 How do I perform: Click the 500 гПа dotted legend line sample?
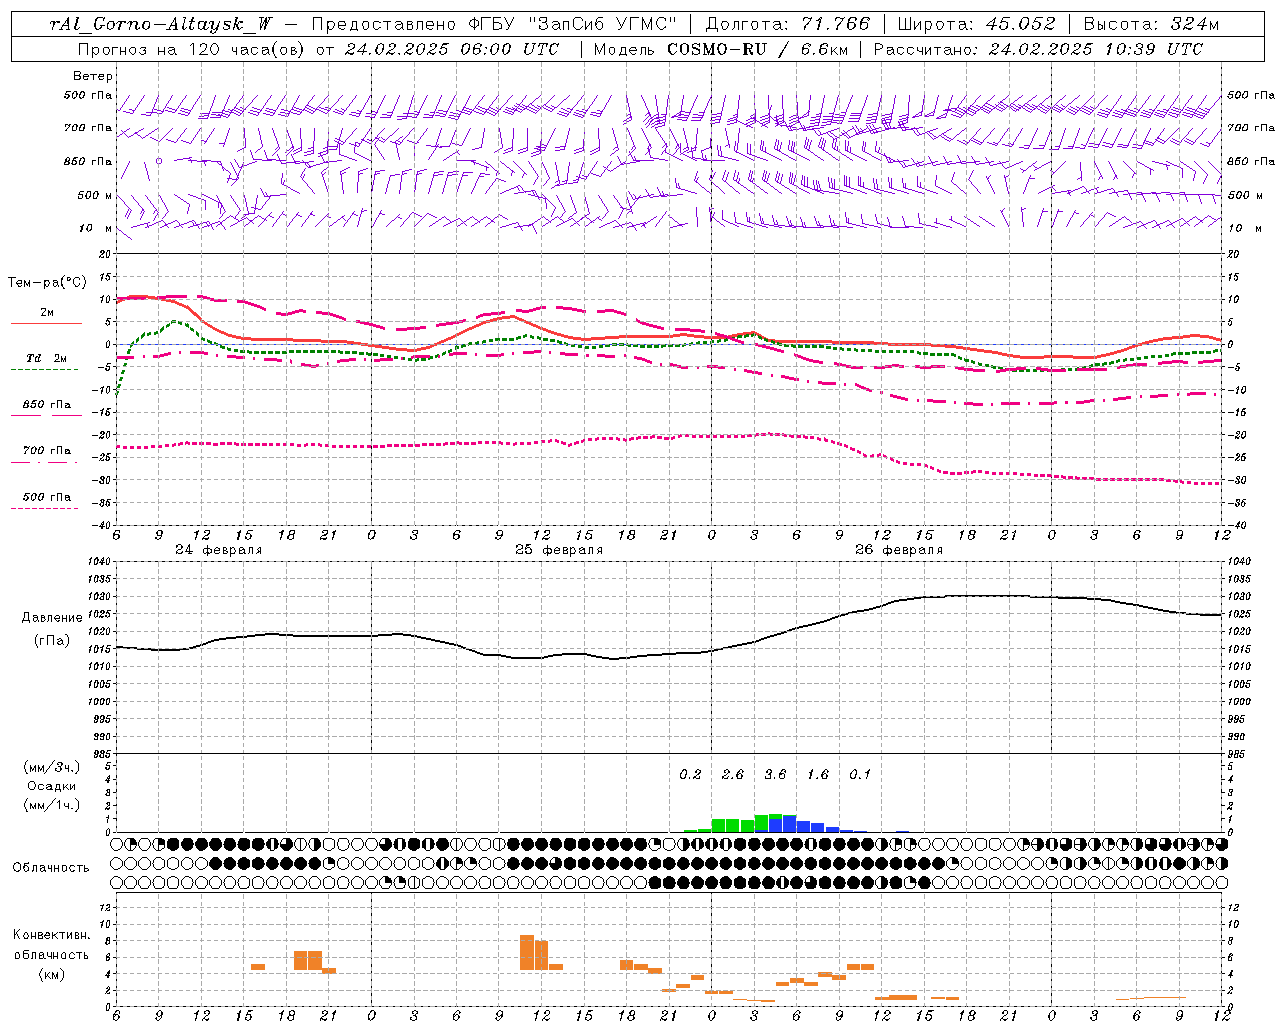coord(44,508)
